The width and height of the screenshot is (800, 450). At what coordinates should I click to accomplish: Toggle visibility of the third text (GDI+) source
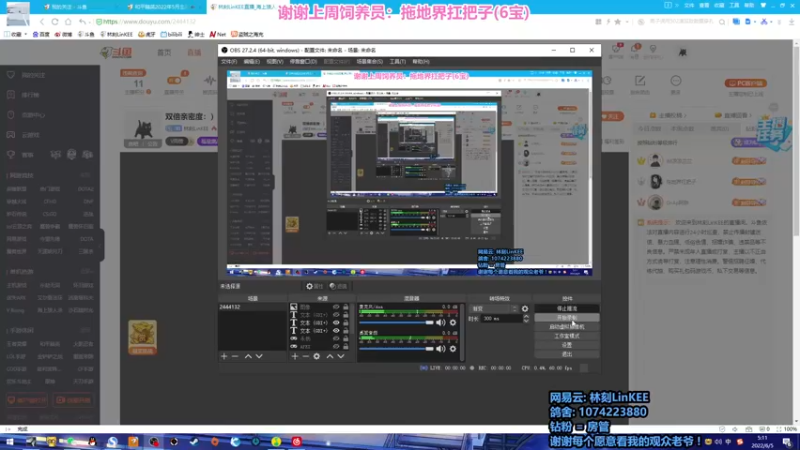click(x=336, y=331)
